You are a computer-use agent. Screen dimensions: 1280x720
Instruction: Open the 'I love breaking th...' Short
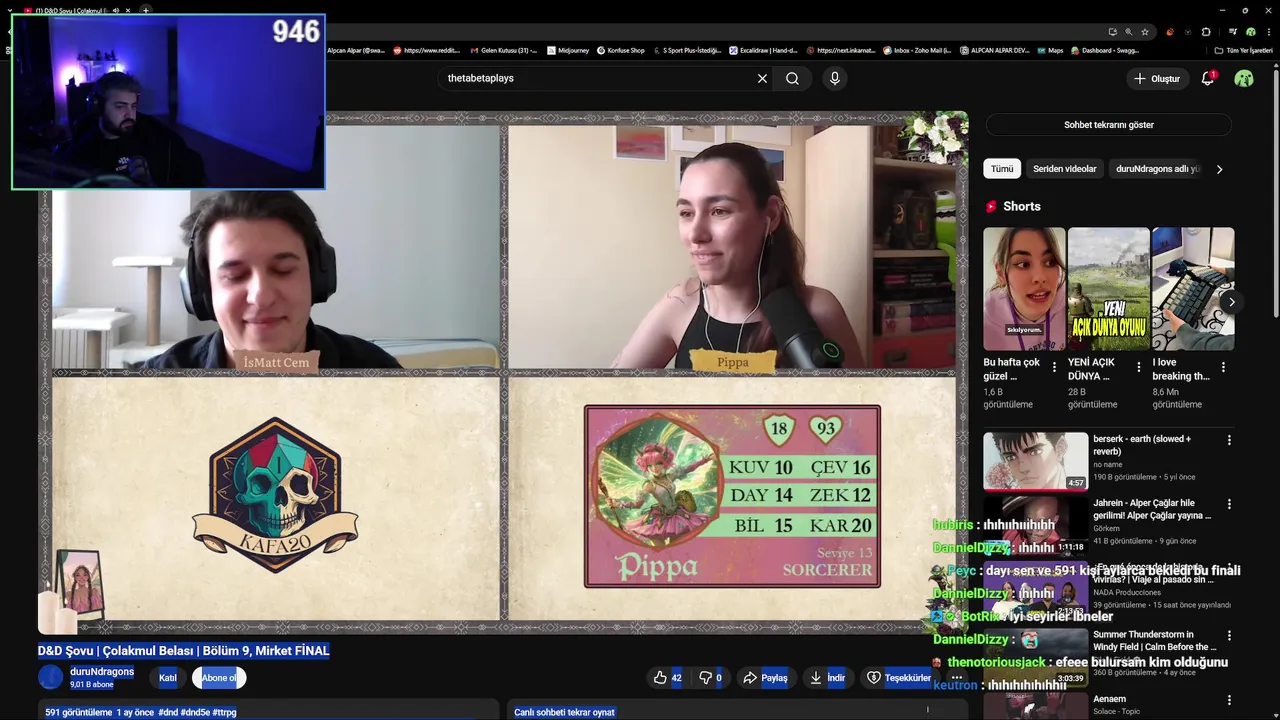pyautogui.click(x=1193, y=289)
